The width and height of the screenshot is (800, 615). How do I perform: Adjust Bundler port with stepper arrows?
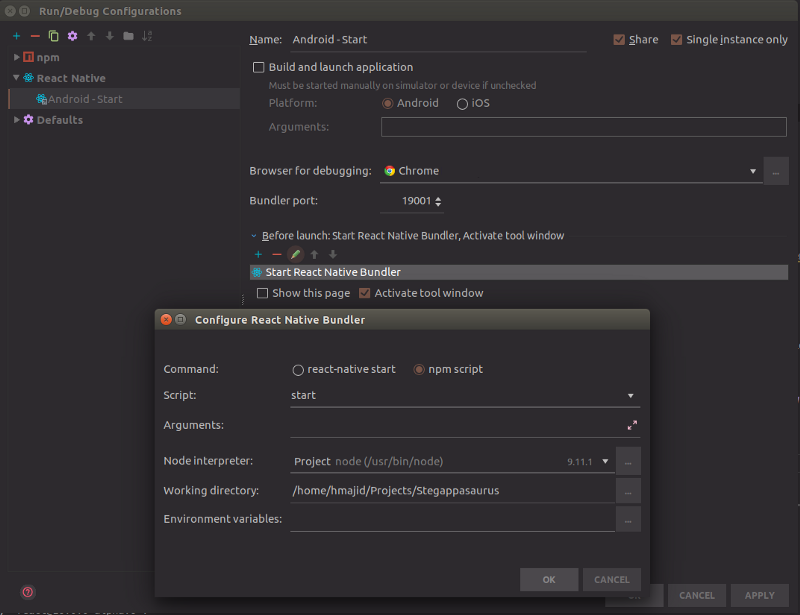coord(438,201)
